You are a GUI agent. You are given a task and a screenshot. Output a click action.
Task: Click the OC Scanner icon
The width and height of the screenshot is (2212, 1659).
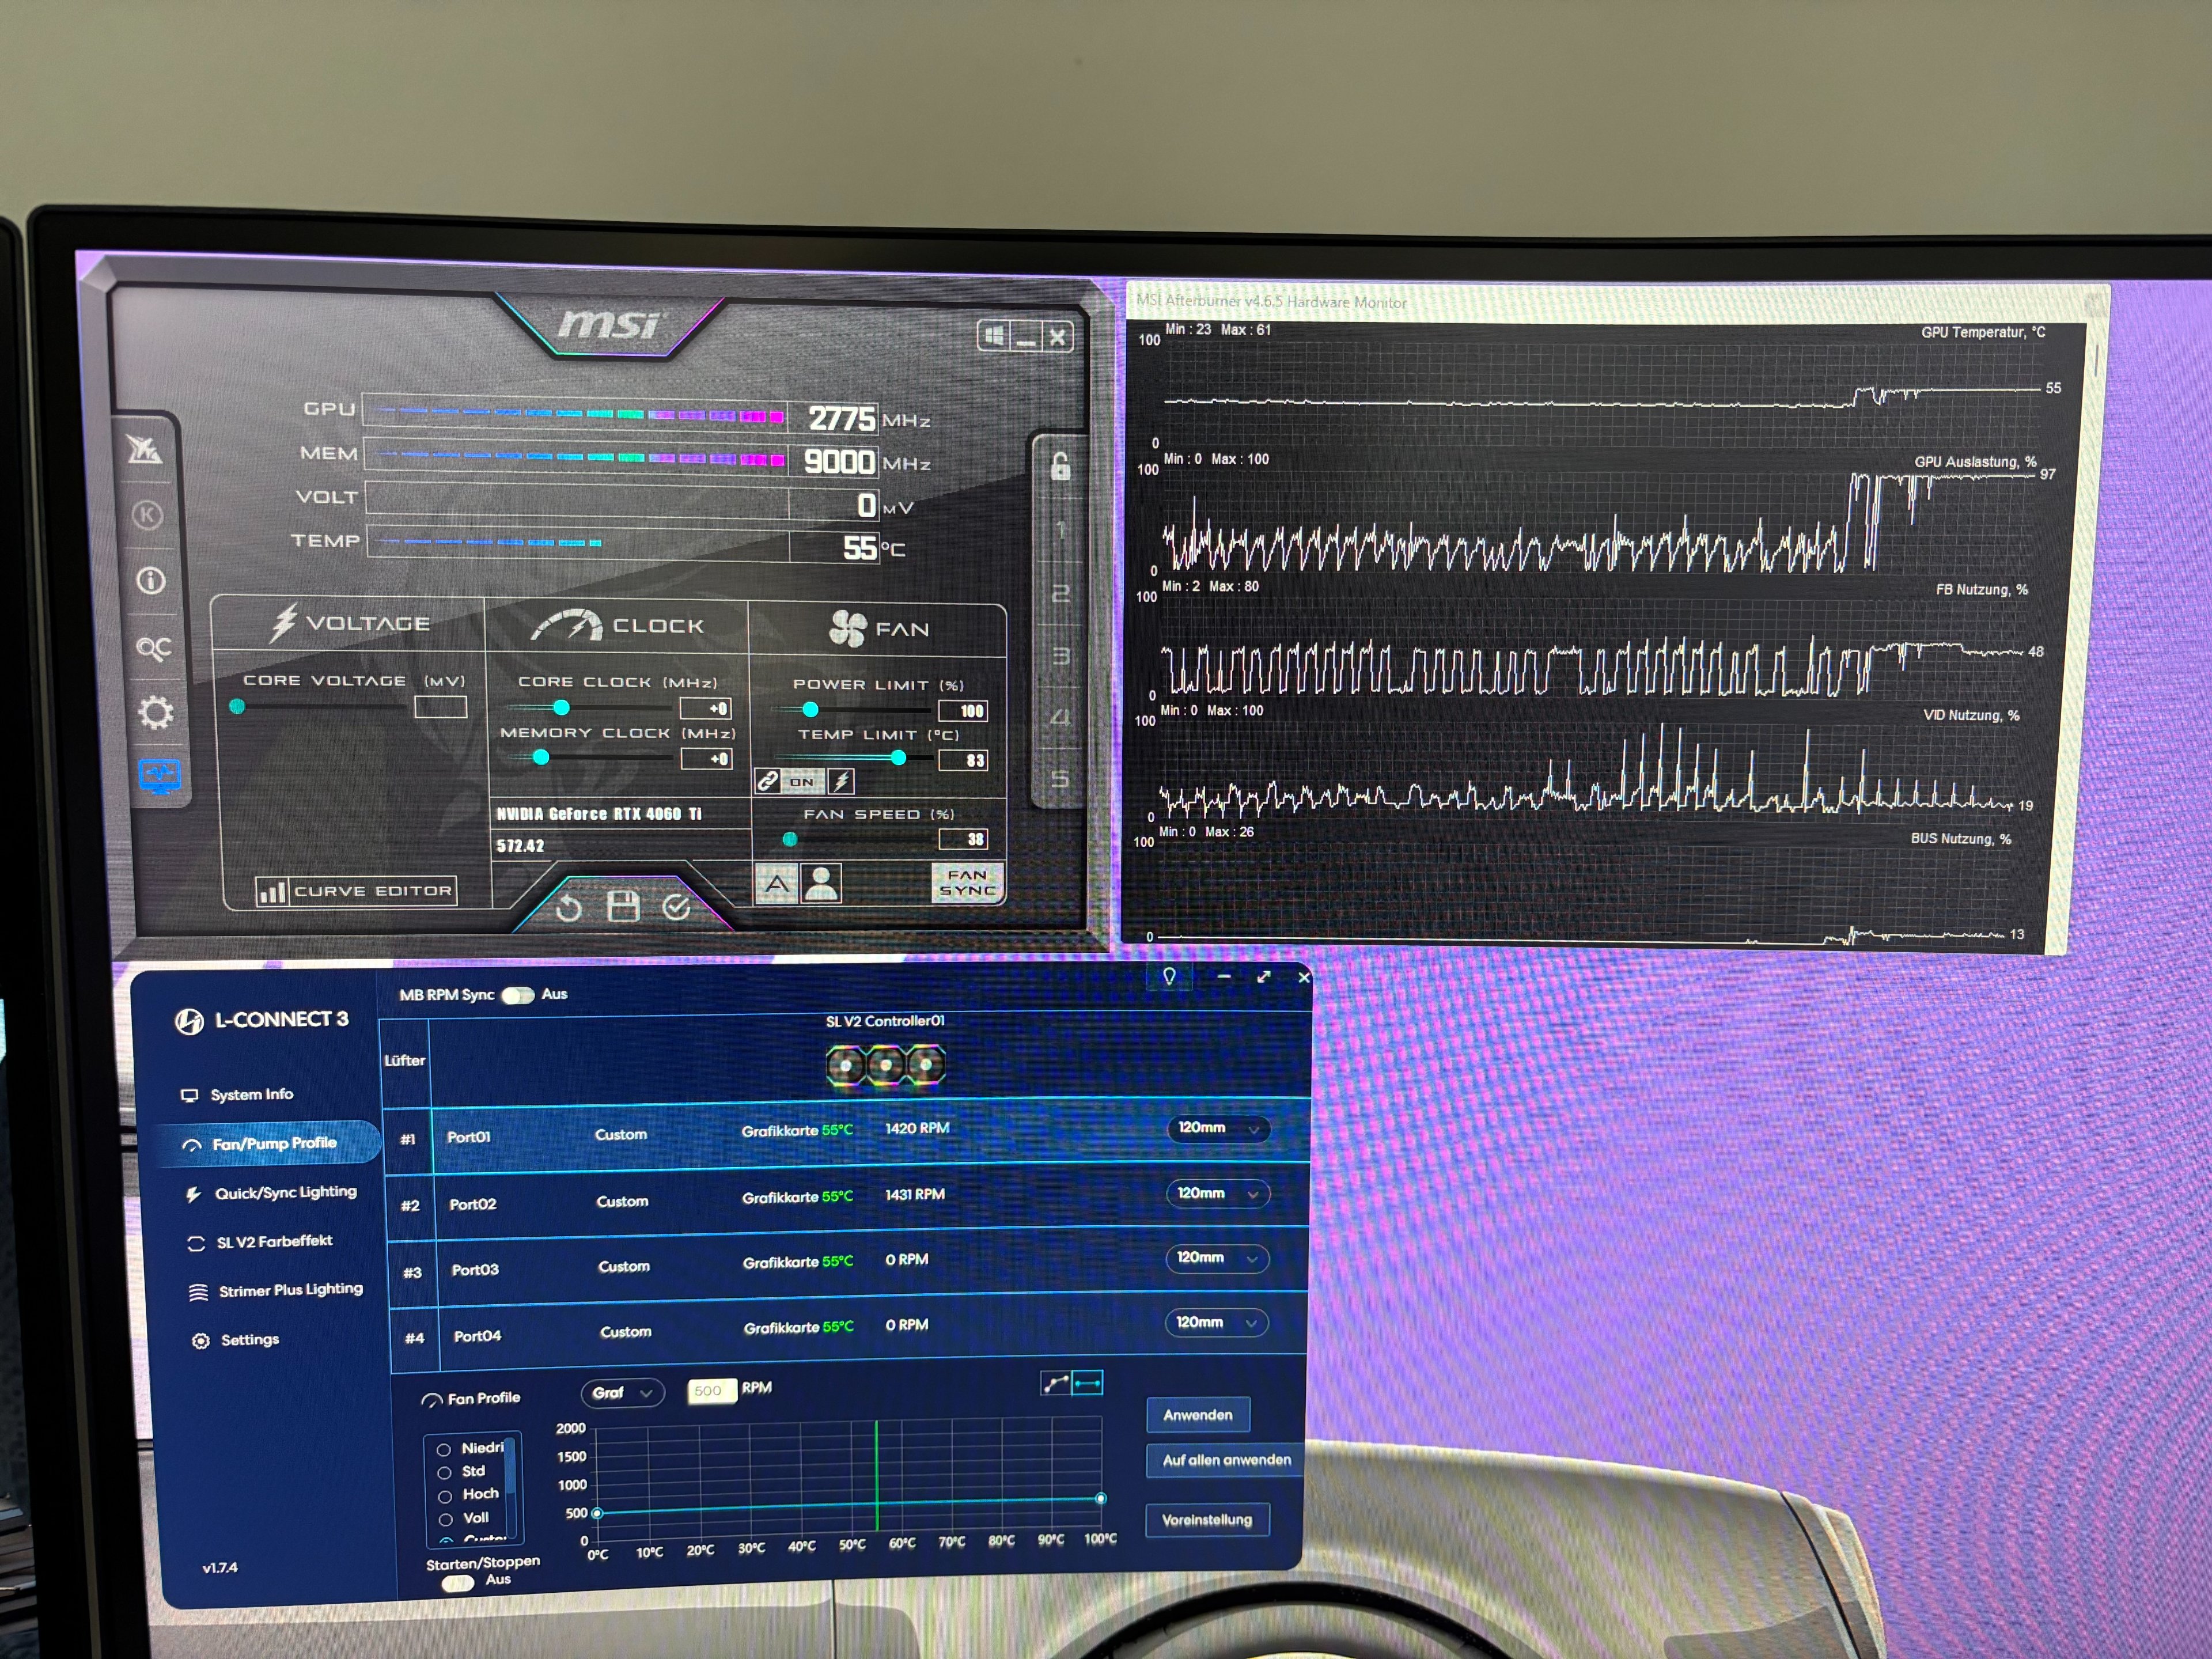(154, 648)
